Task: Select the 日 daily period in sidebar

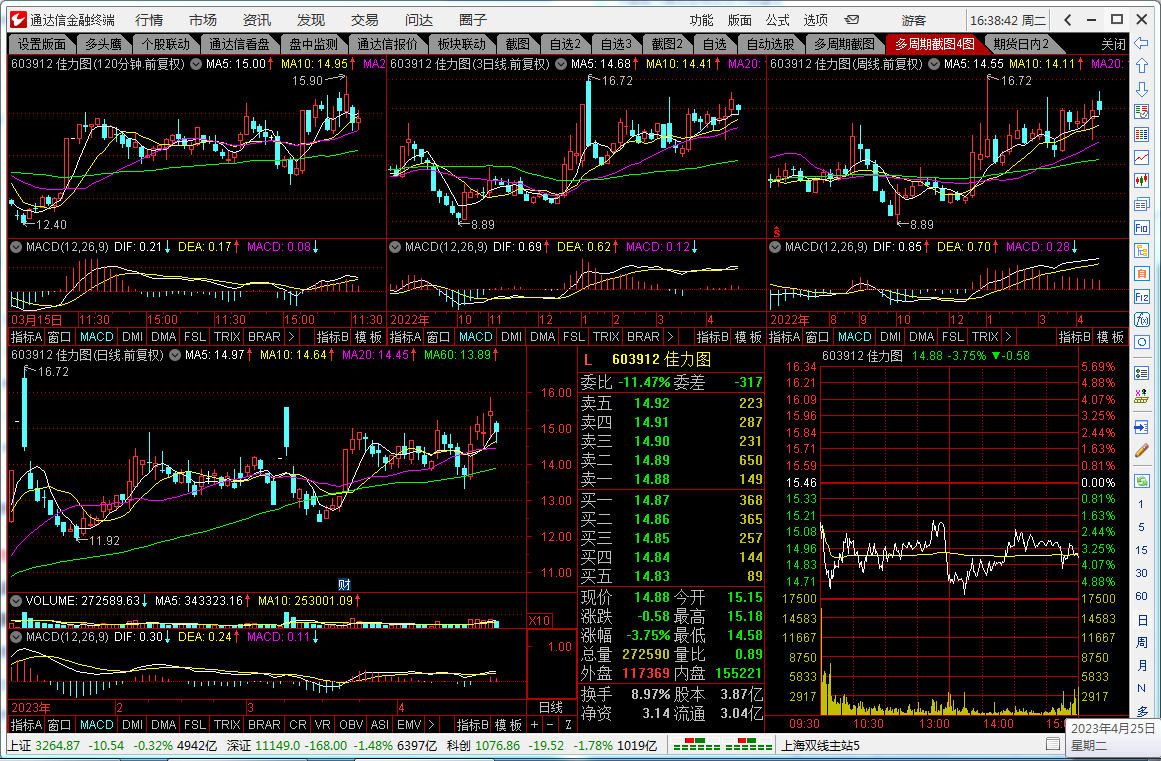Action: click(x=1141, y=620)
